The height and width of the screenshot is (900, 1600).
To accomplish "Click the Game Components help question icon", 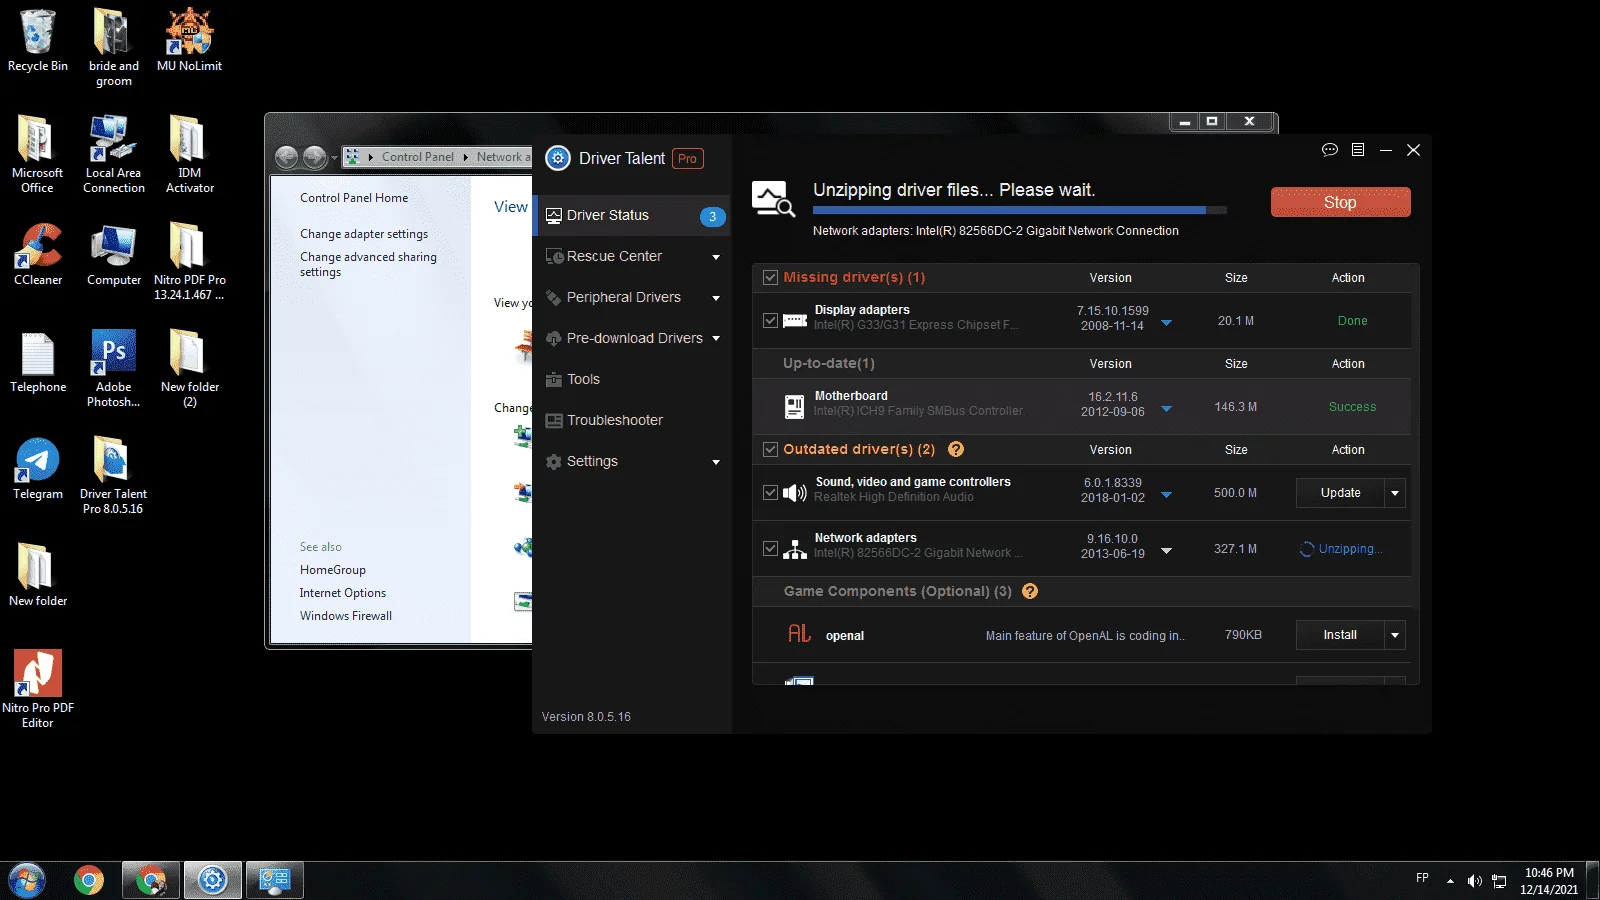I will click(1030, 591).
